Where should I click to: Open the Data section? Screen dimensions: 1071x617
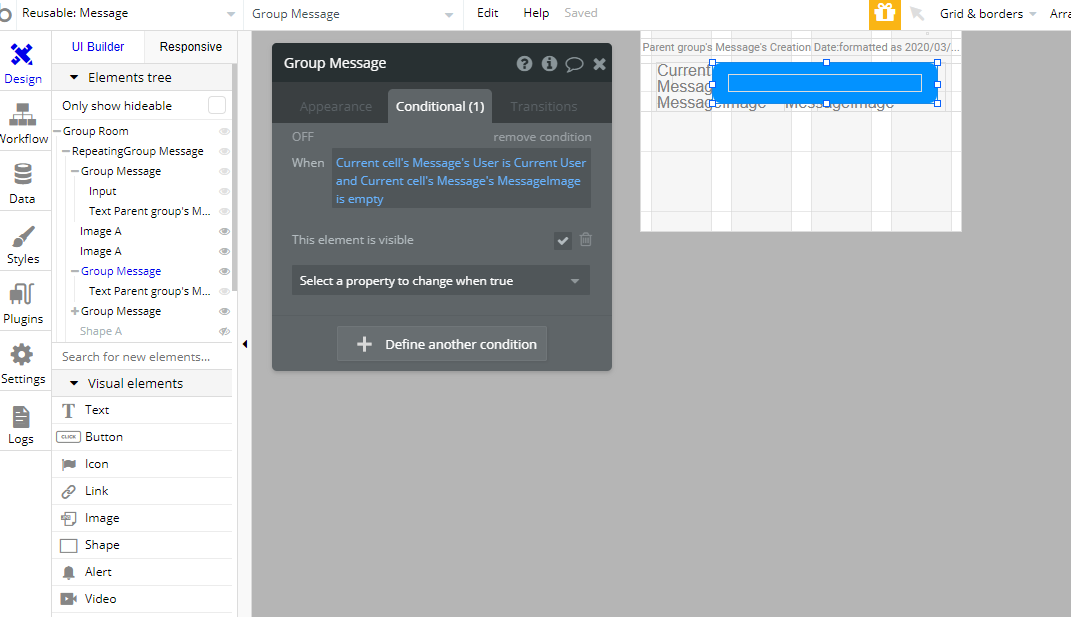click(x=23, y=183)
